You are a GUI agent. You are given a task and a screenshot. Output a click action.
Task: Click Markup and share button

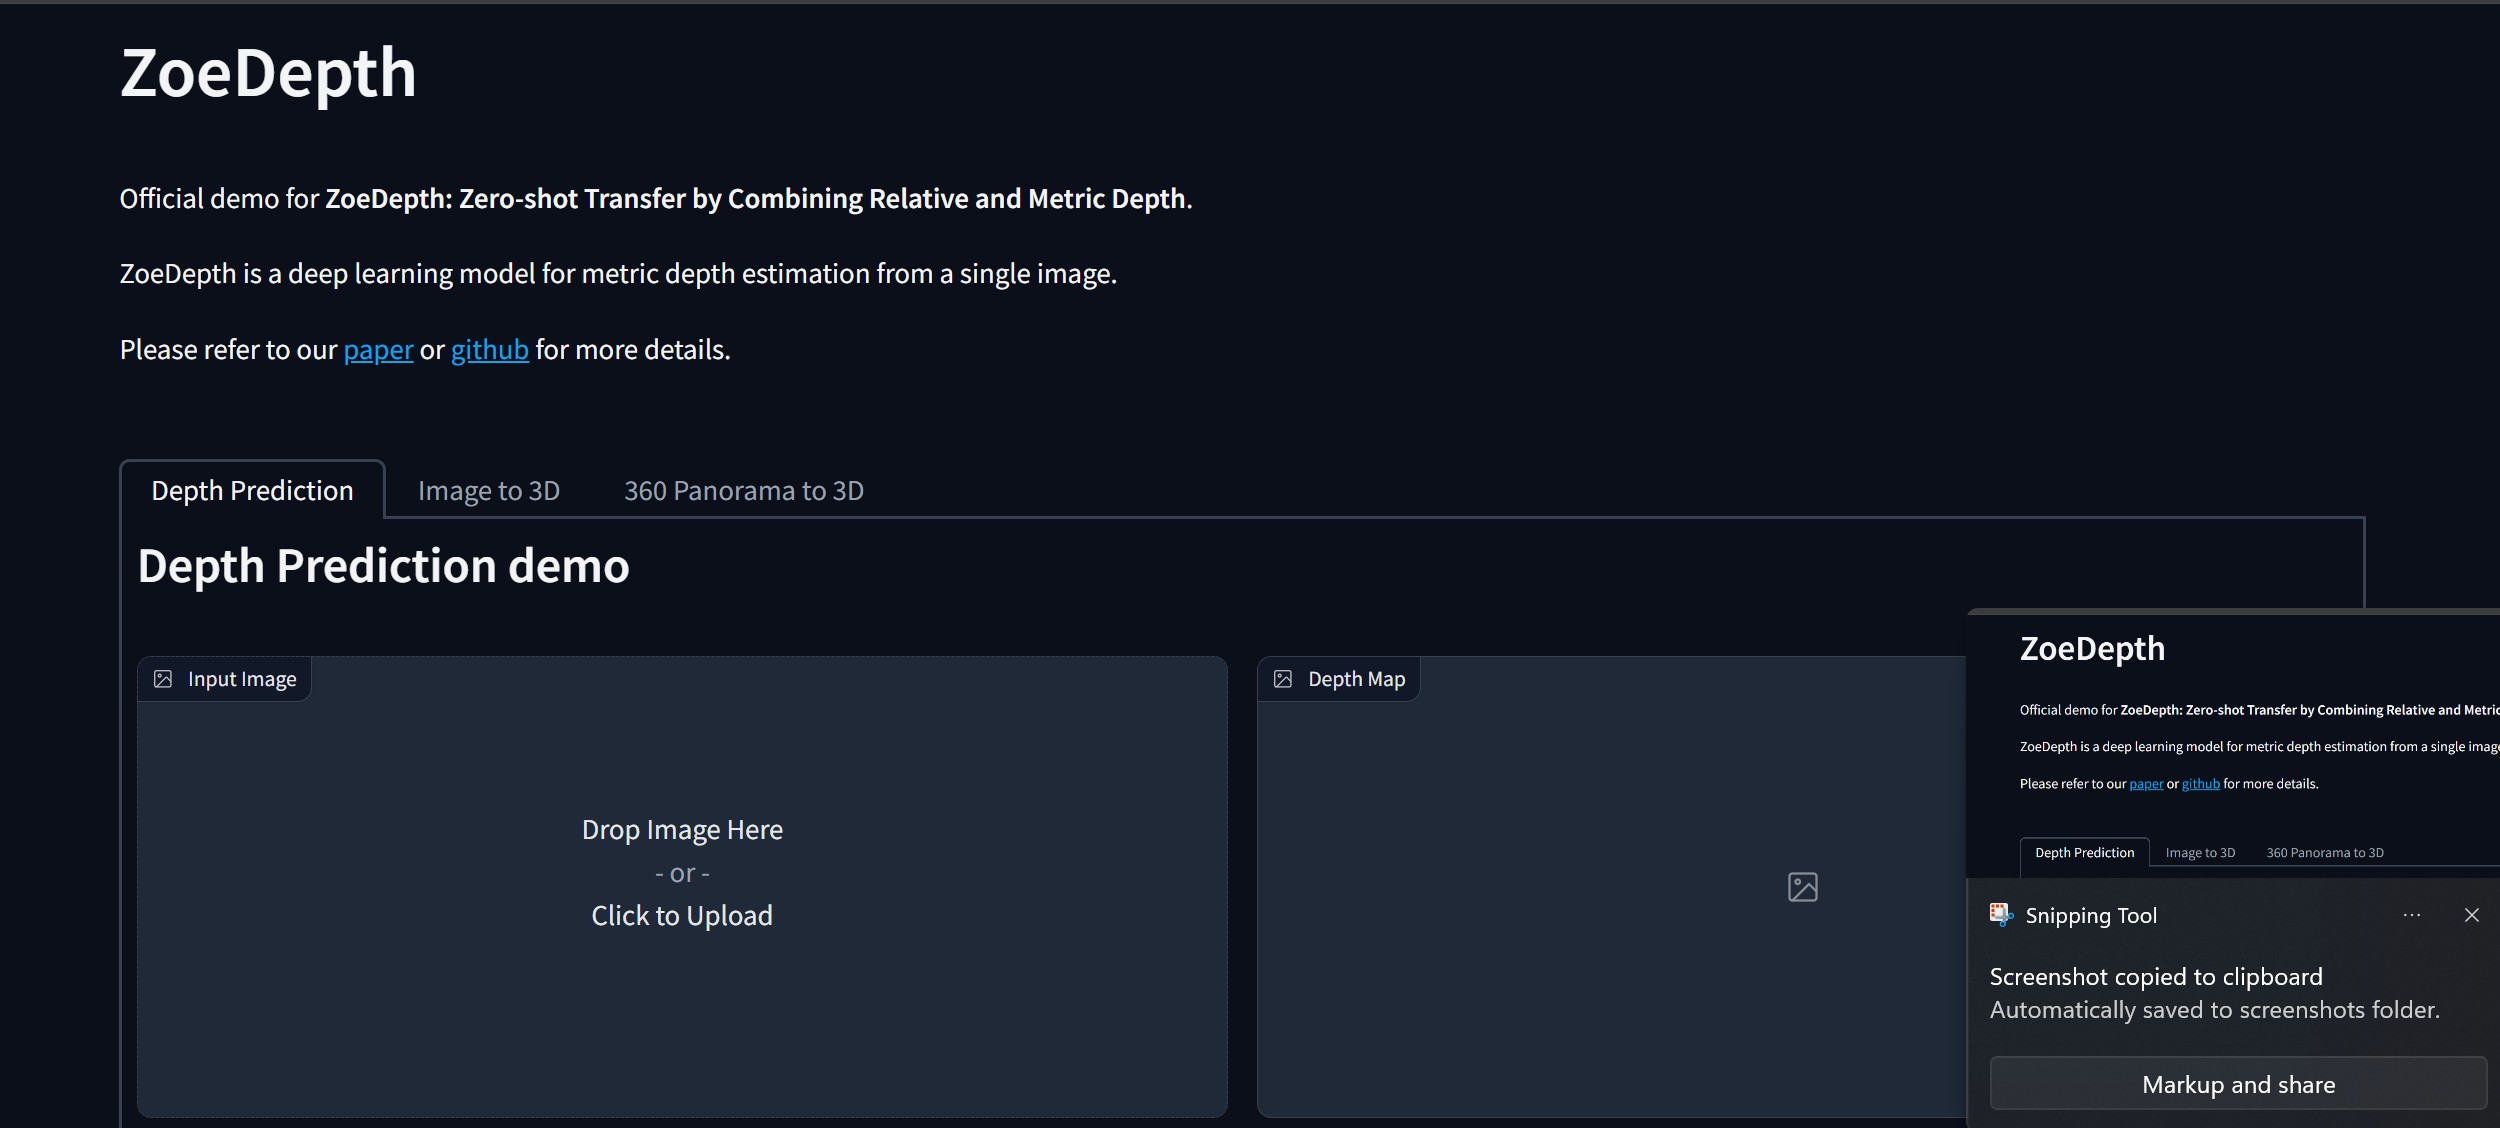[x=2238, y=1084]
